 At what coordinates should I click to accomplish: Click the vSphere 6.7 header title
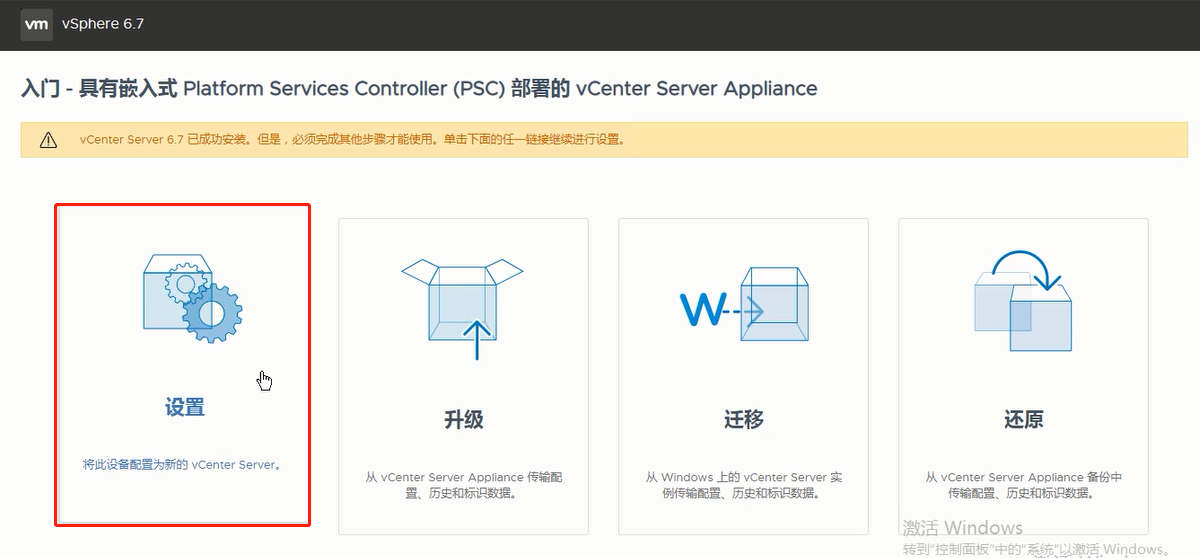(x=103, y=24)
